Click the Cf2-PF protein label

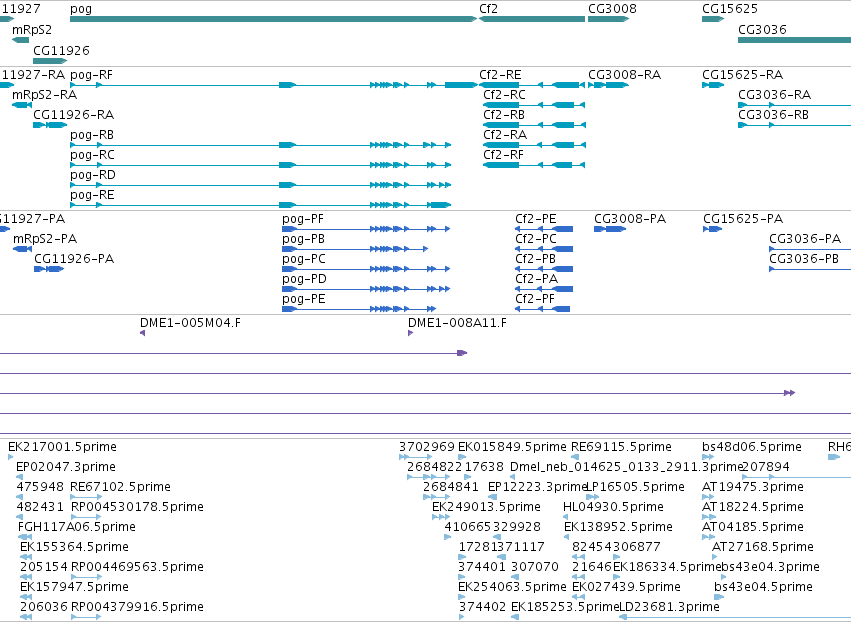tap(535, 299)
